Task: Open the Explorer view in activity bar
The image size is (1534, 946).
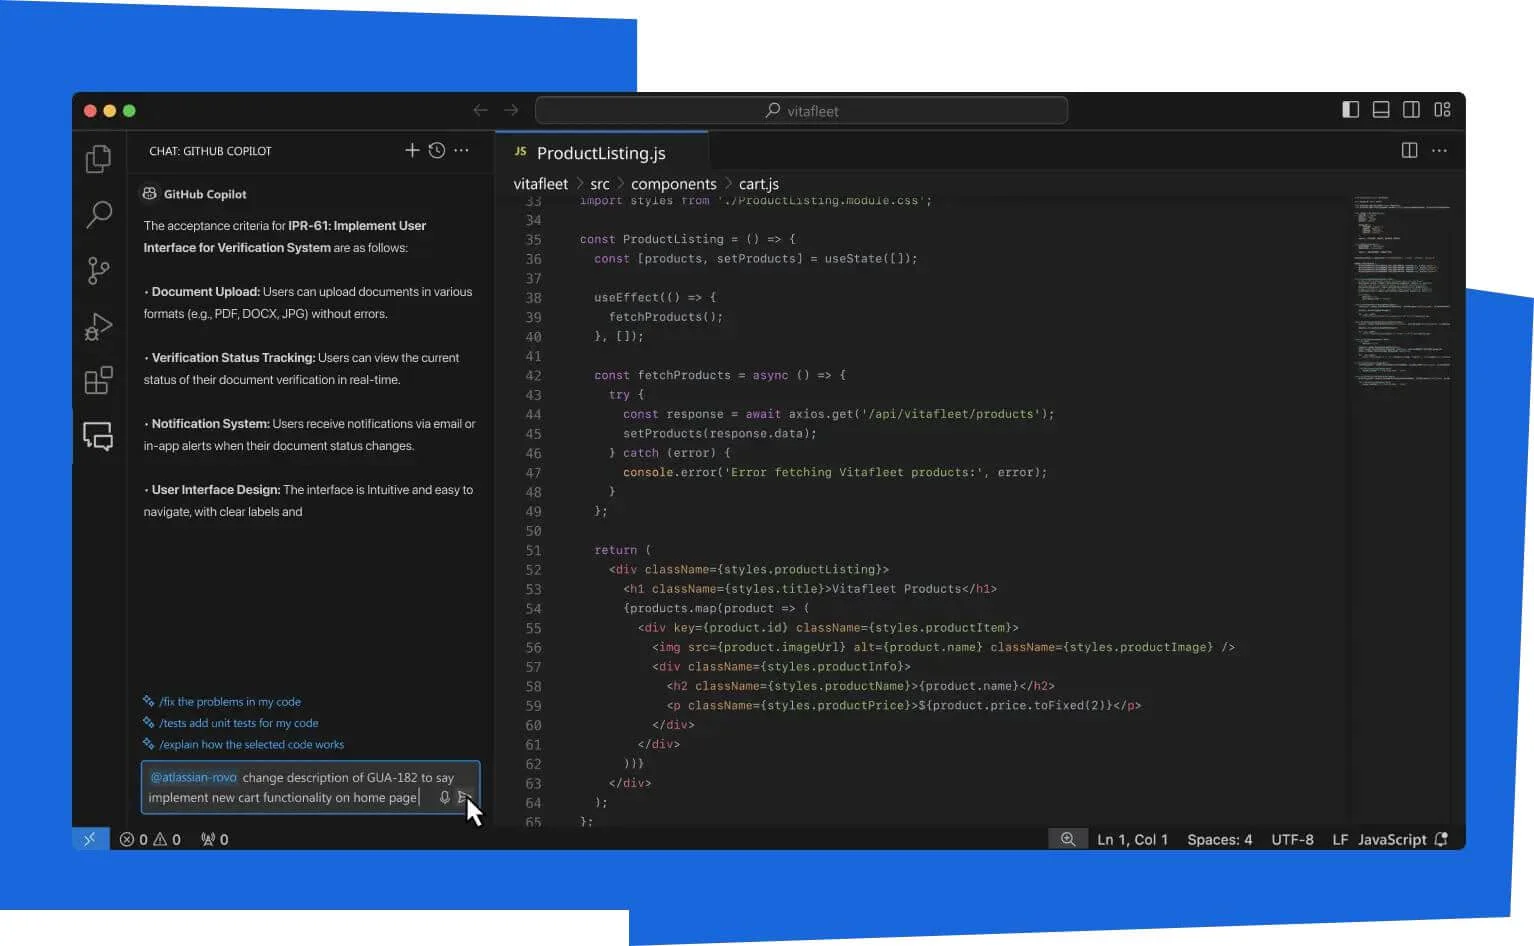Action: pyautogui.click(x=98, y=159)
